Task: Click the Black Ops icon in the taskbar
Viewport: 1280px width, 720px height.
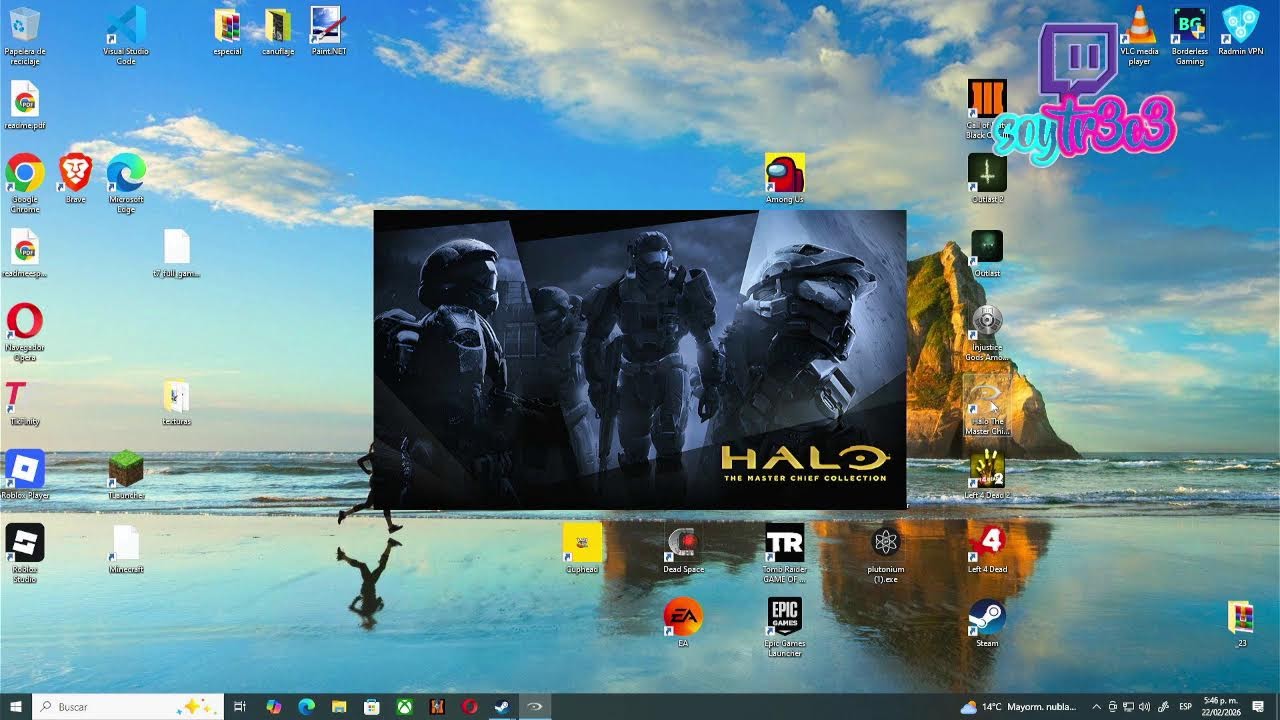Action: click(437, 707)
